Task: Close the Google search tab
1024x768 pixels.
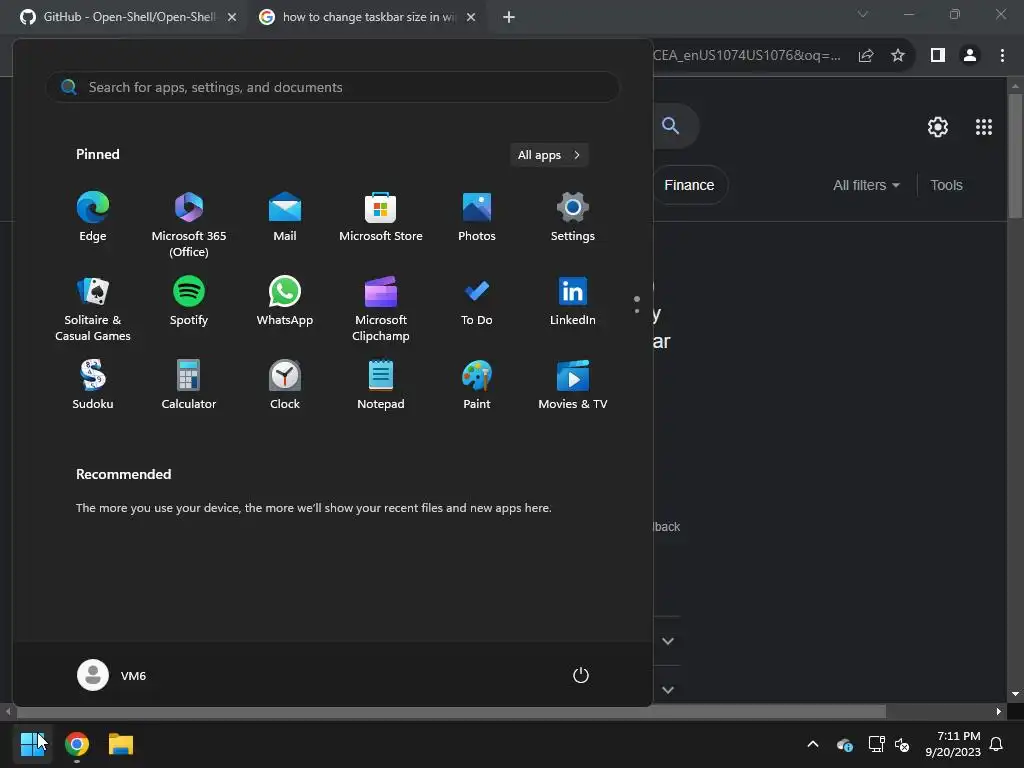Action: tap(471, 17)
